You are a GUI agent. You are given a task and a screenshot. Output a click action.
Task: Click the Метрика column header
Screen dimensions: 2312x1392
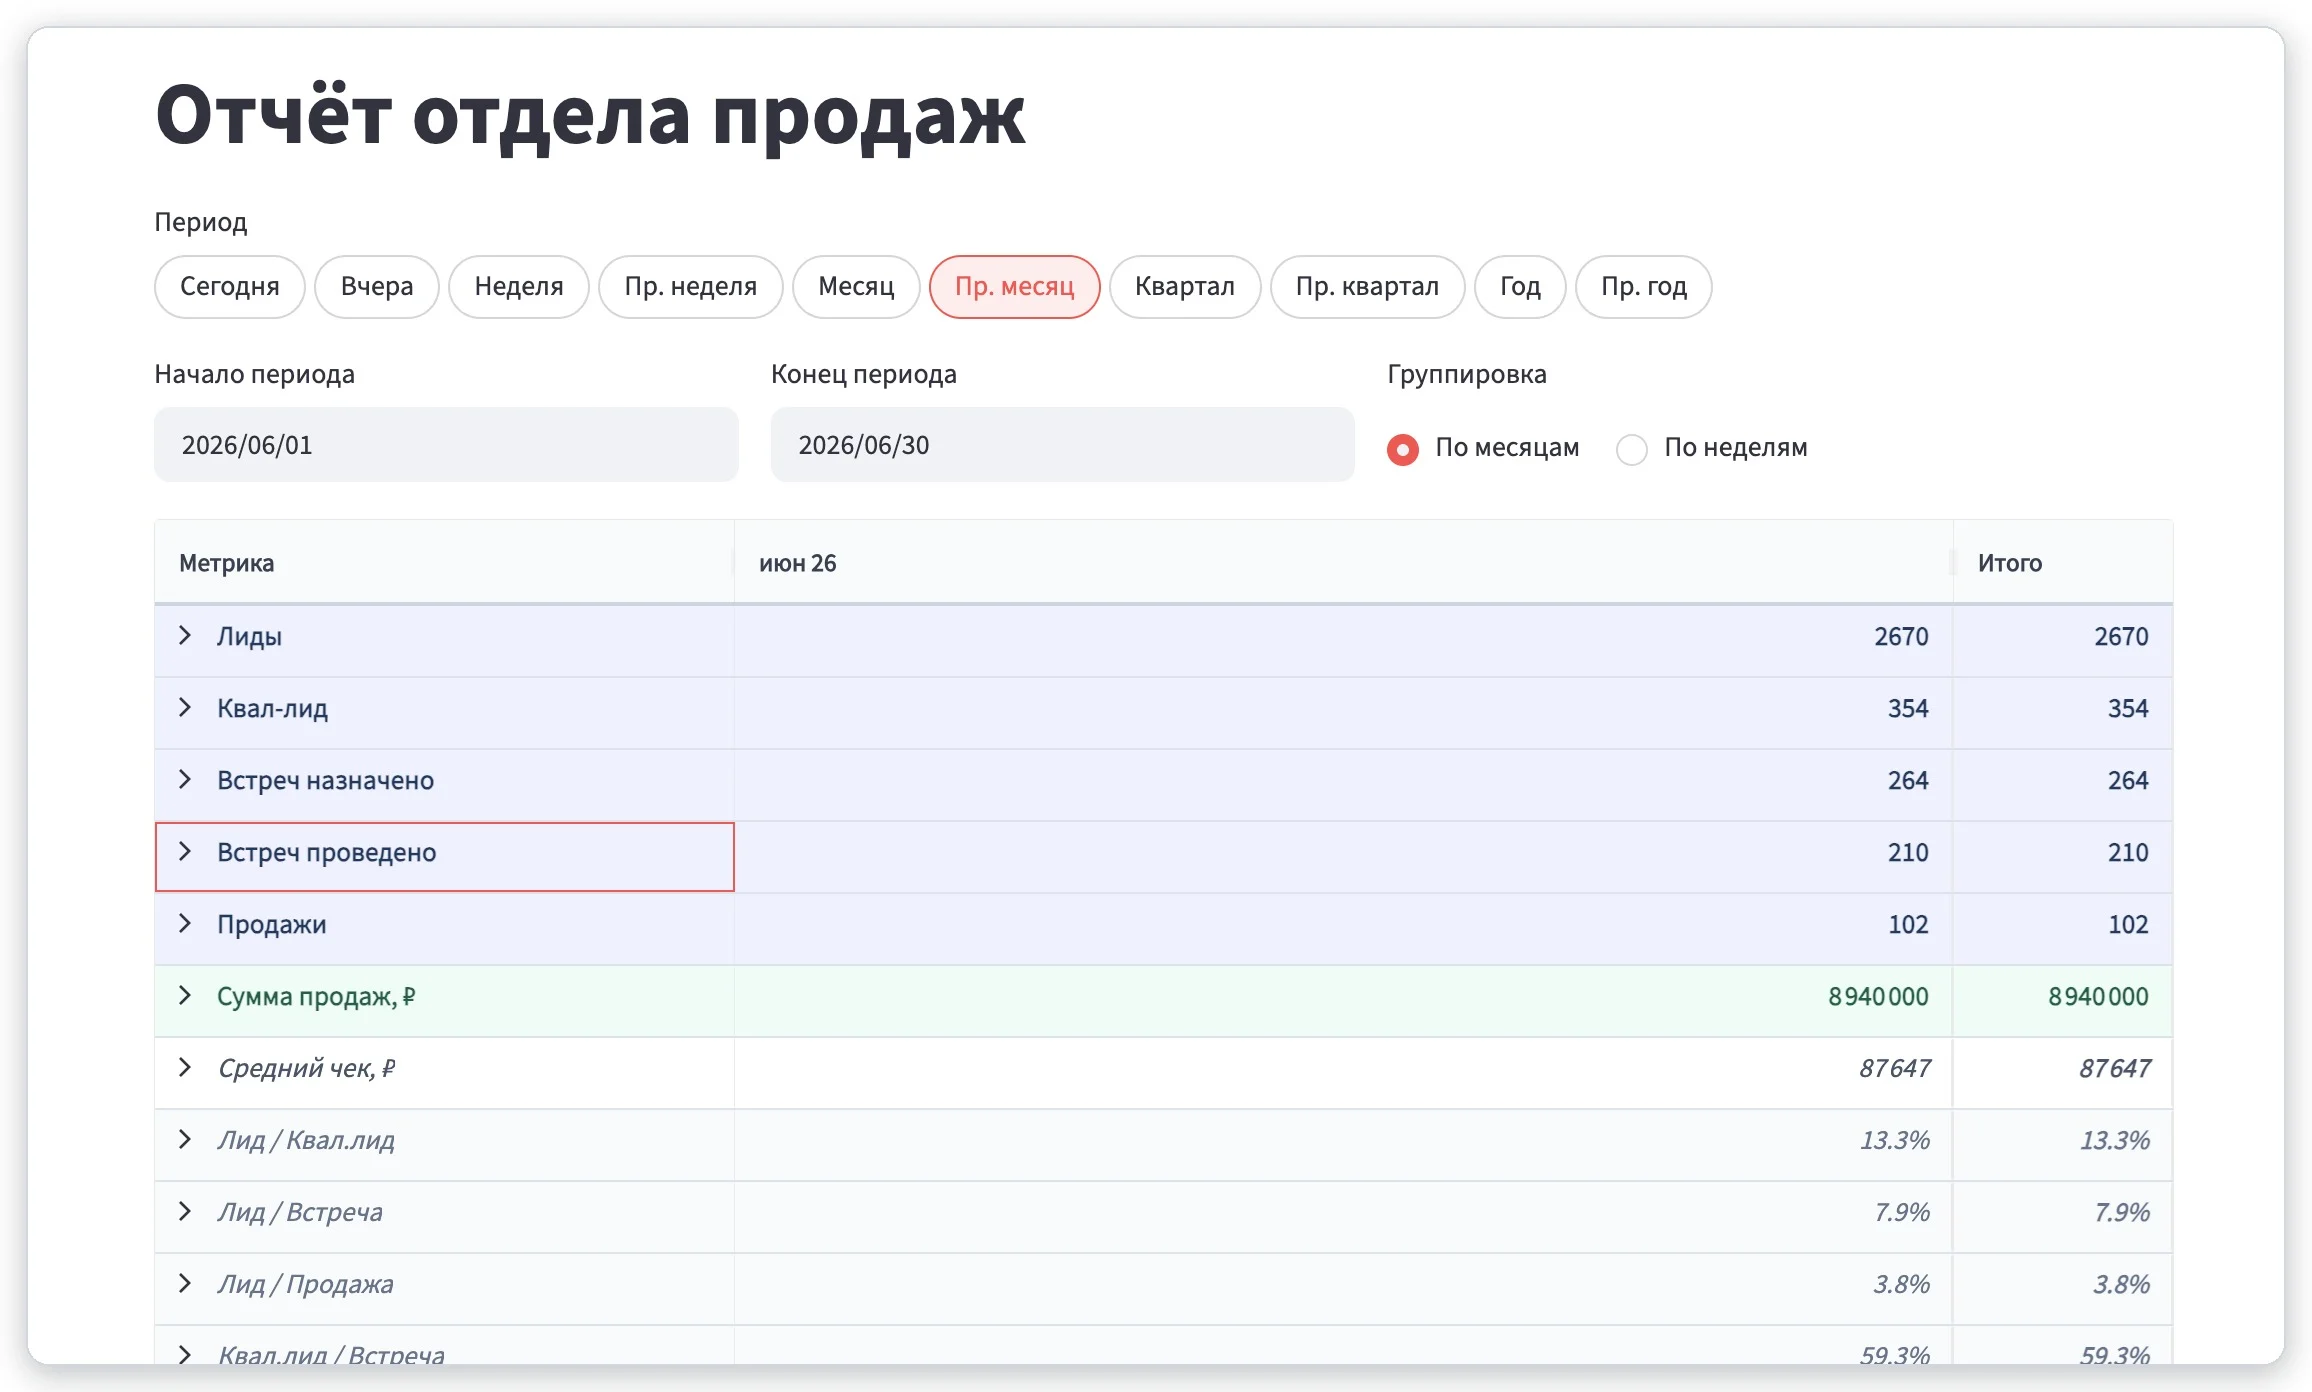click(444, 563)
